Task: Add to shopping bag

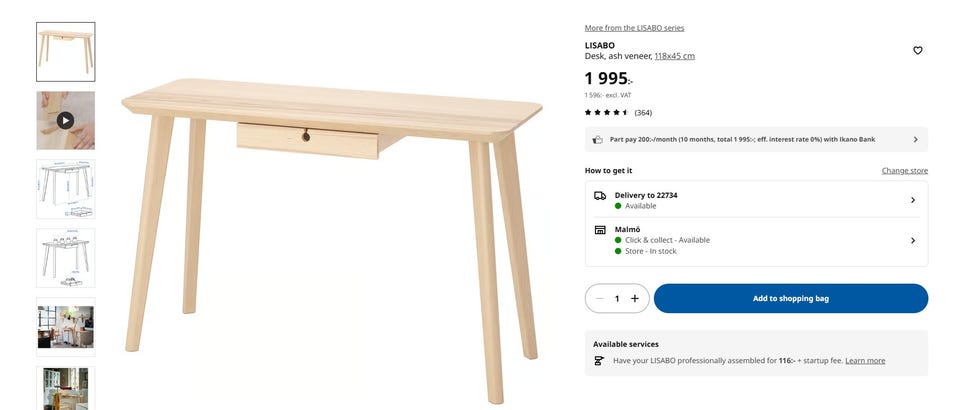Action: pyautogui.click(x=790, y=299)
